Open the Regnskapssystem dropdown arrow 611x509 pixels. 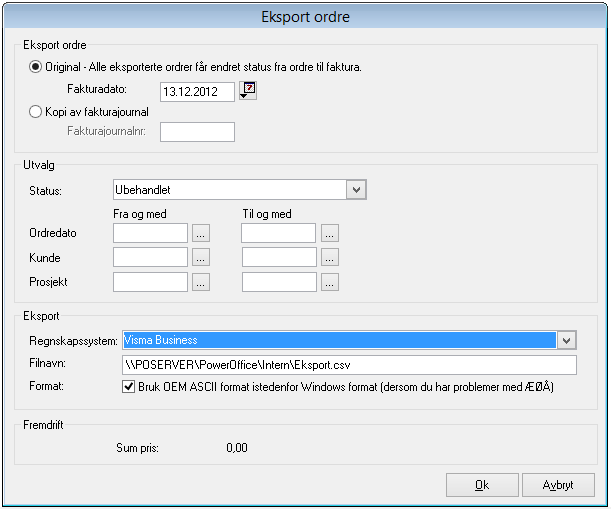point(566,340)
